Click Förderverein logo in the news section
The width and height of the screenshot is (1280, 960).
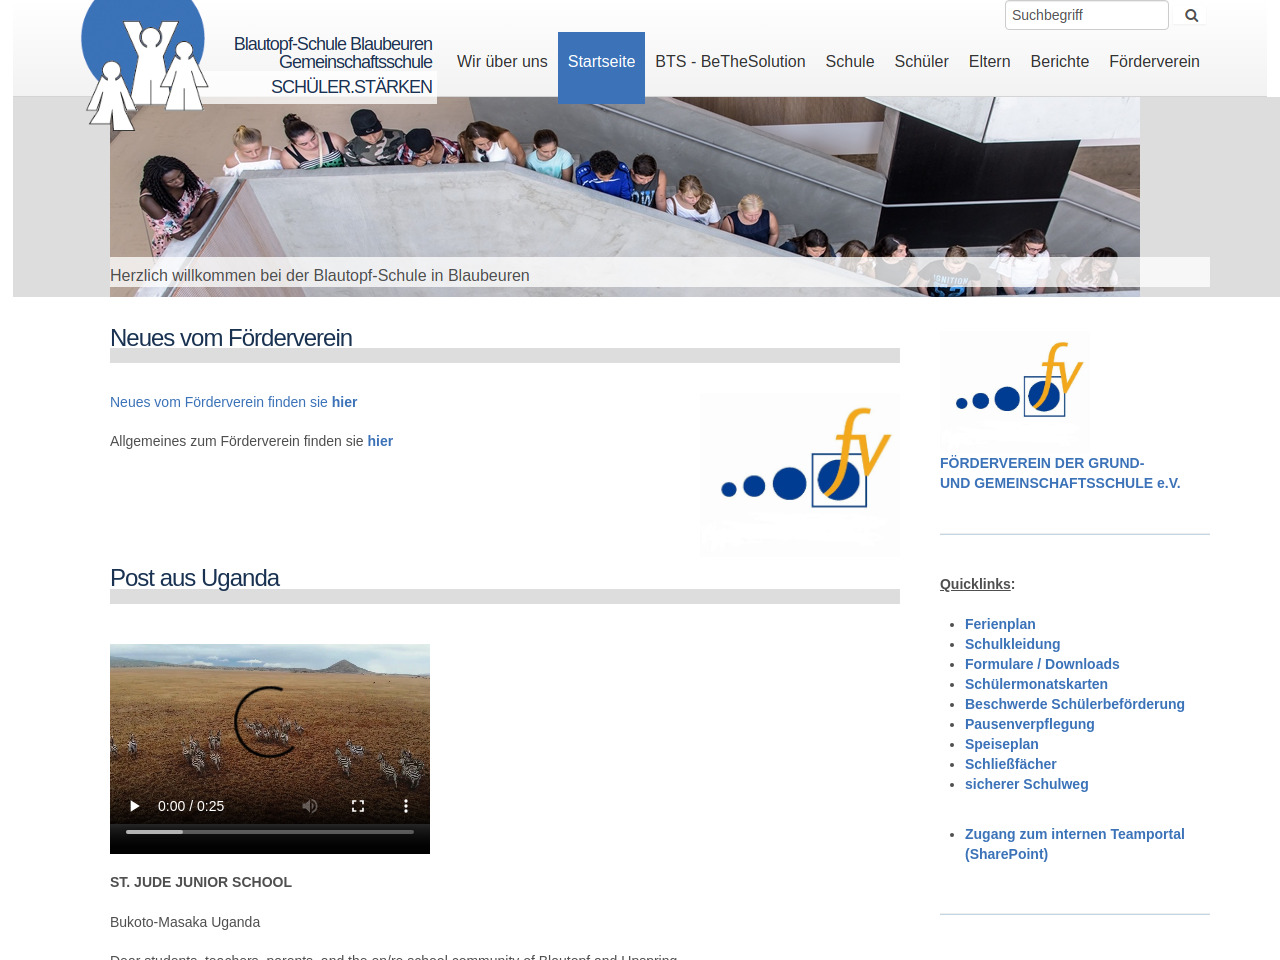[800, 472]
